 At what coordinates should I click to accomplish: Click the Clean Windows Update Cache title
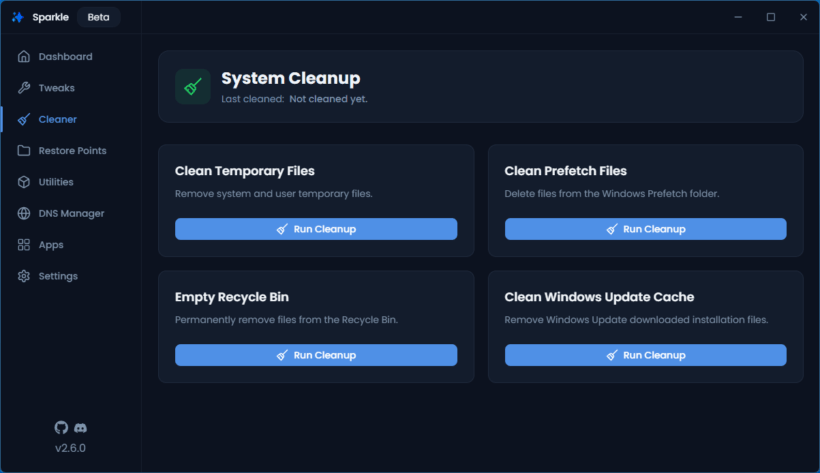point(599,297)
